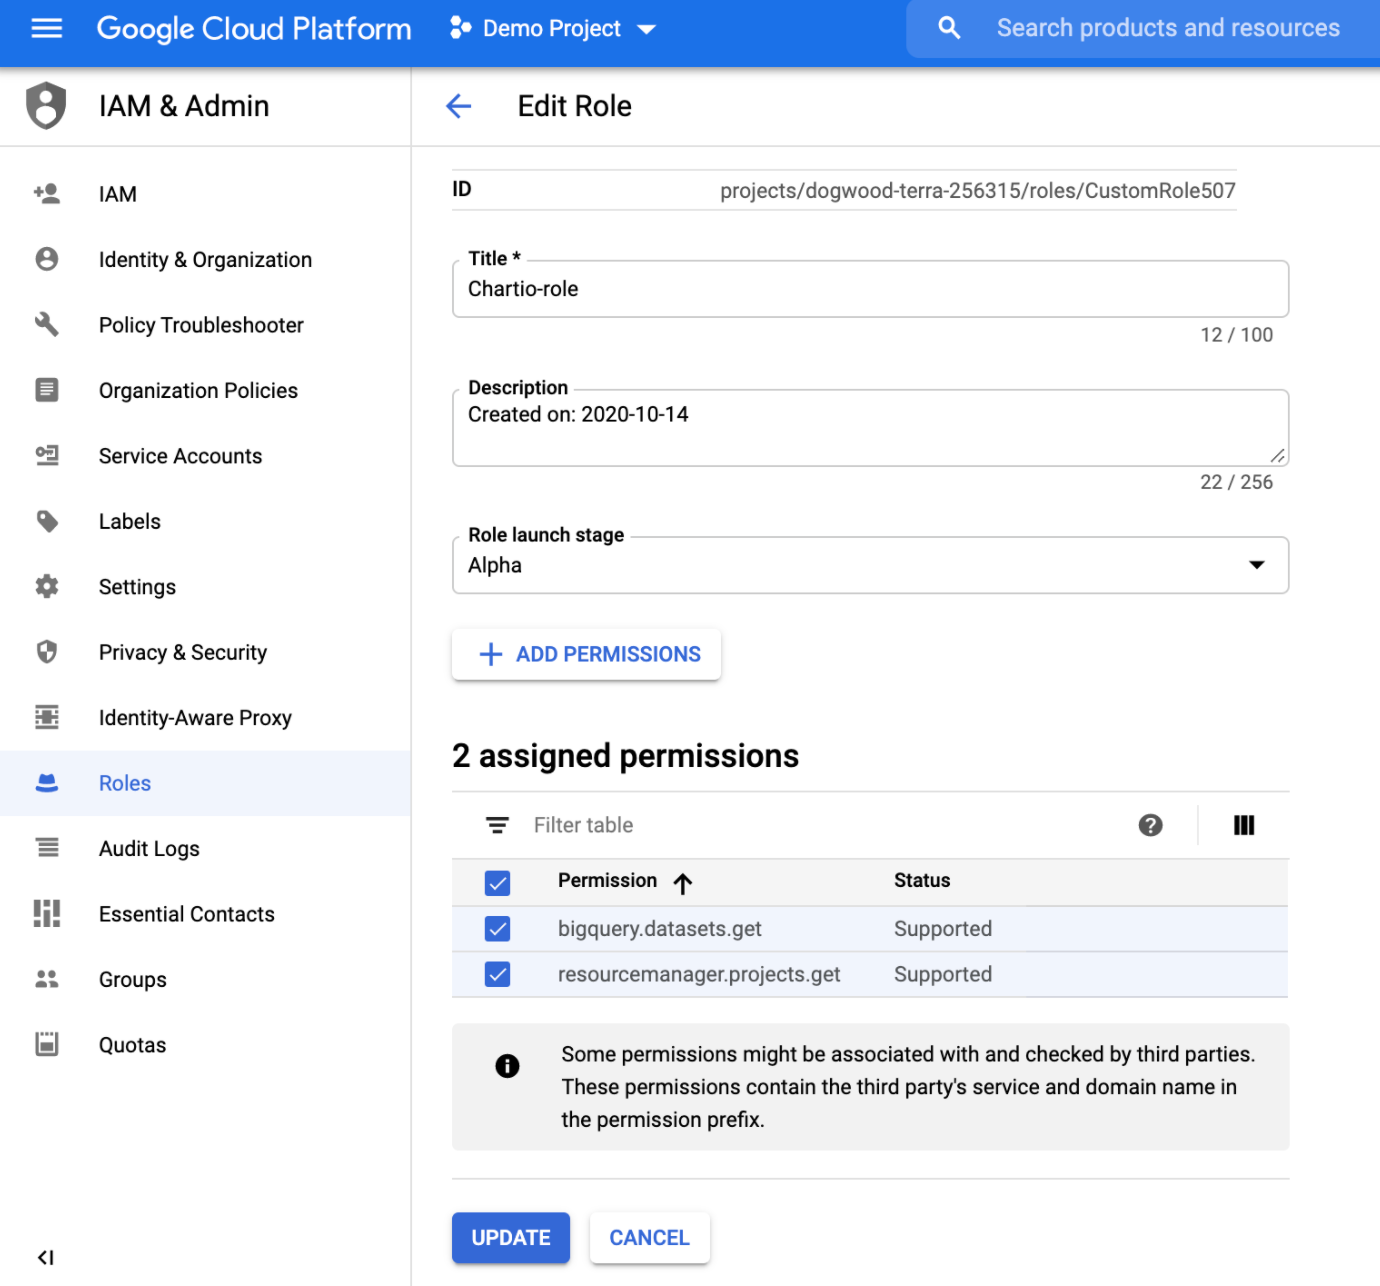Click the Search products and resources field
Image resolution: width=1380 pixels, height=1286 pixels.
[x=1168, y=28]
